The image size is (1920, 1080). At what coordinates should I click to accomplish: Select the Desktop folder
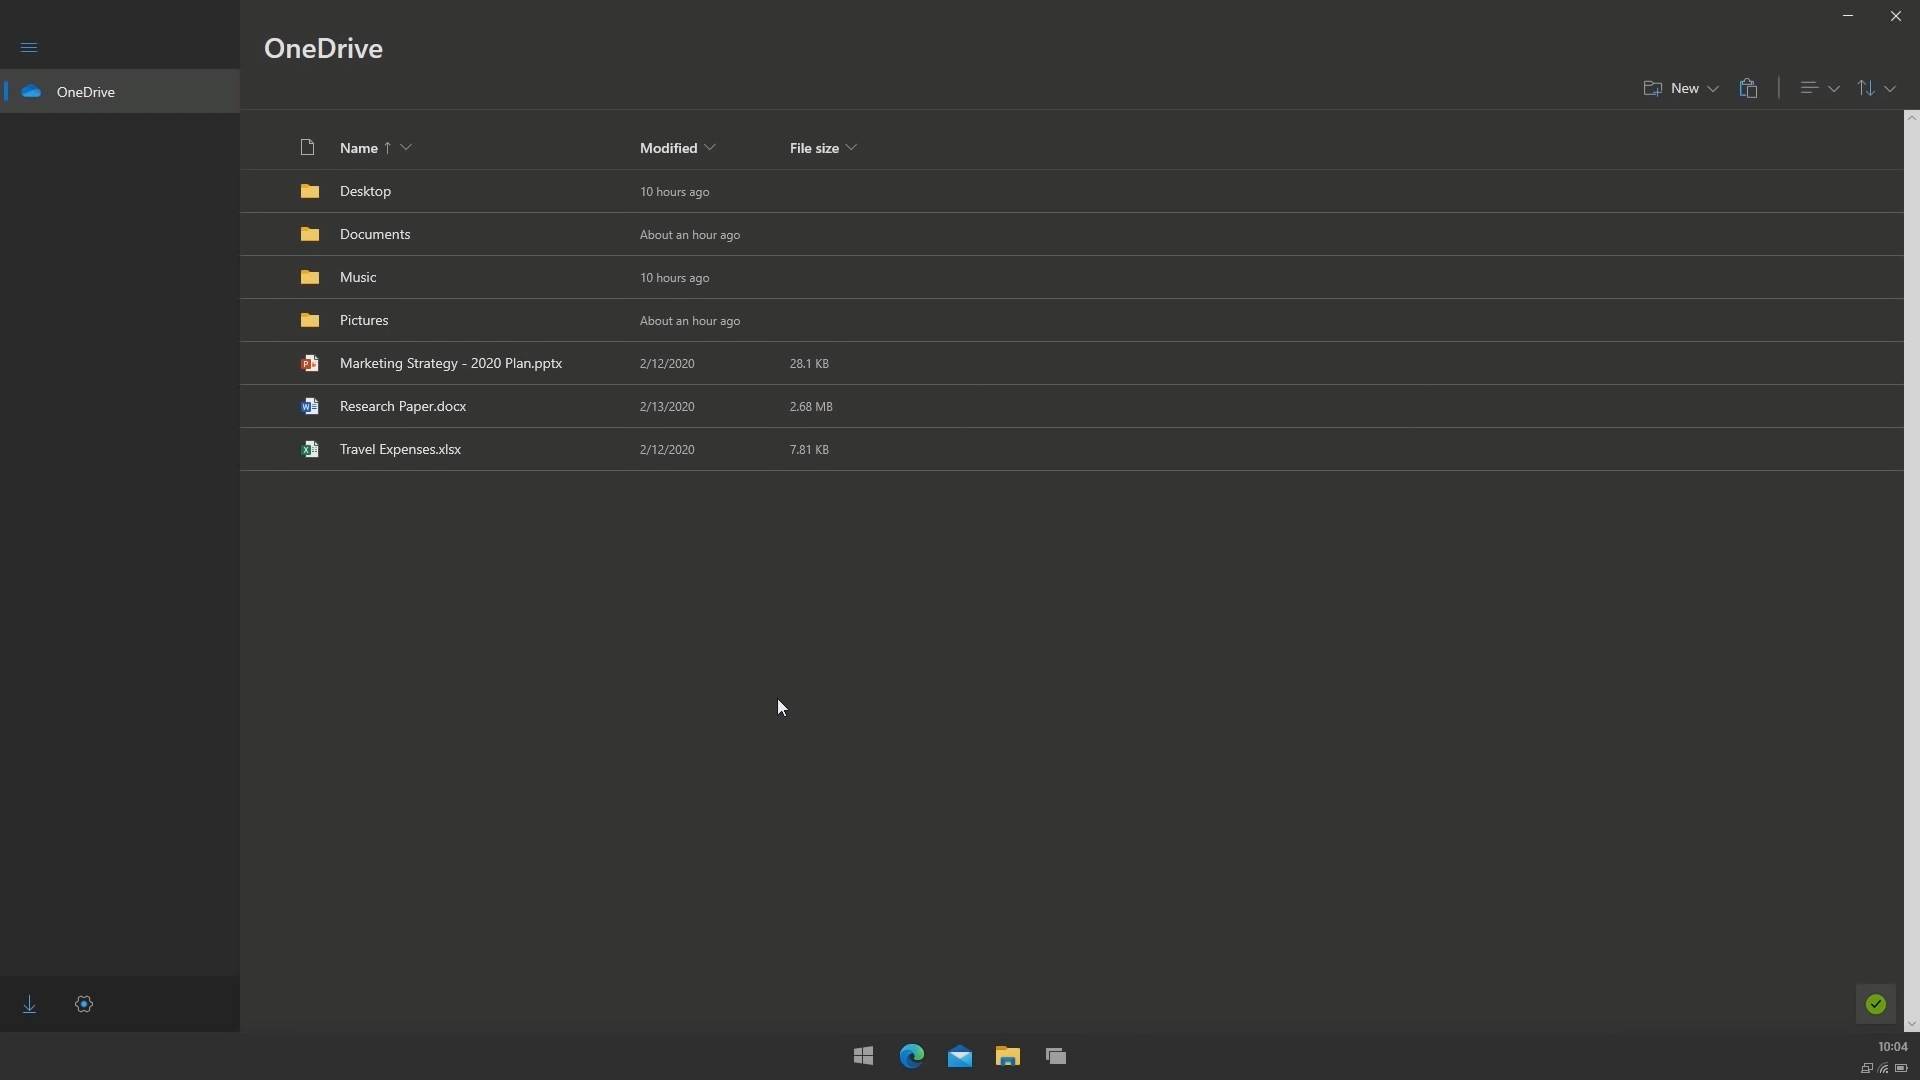tap(365, 191)
